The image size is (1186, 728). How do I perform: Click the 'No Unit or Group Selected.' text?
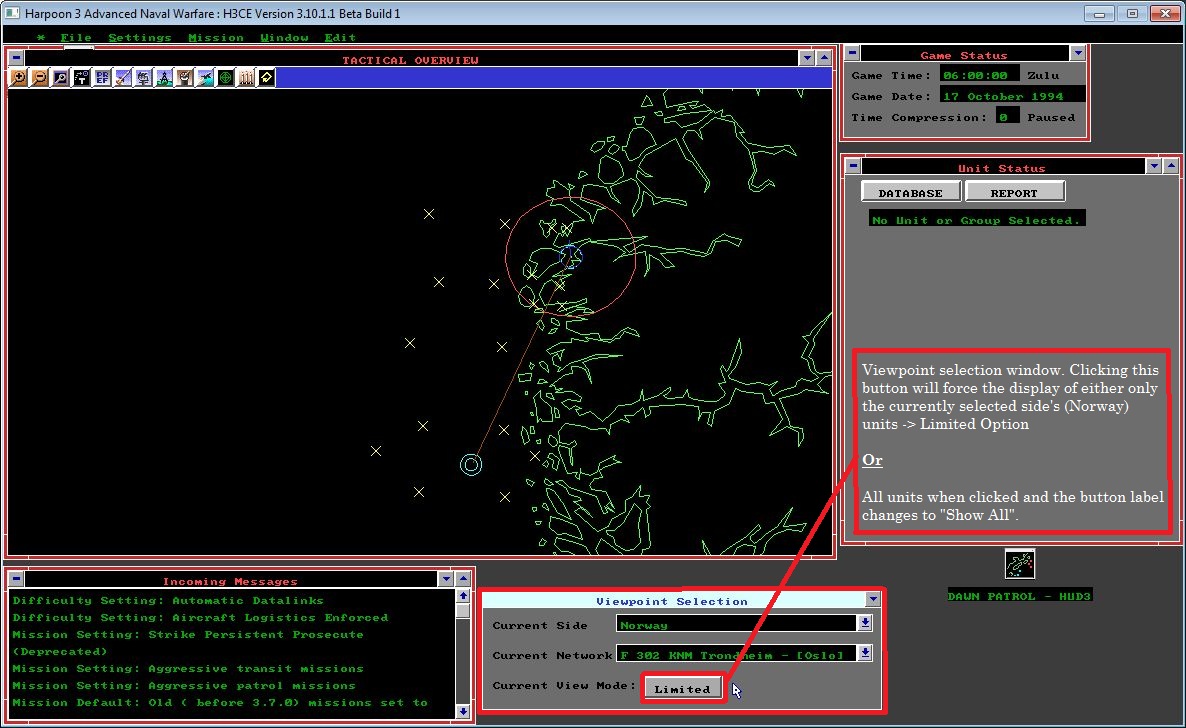coord(976,219)
